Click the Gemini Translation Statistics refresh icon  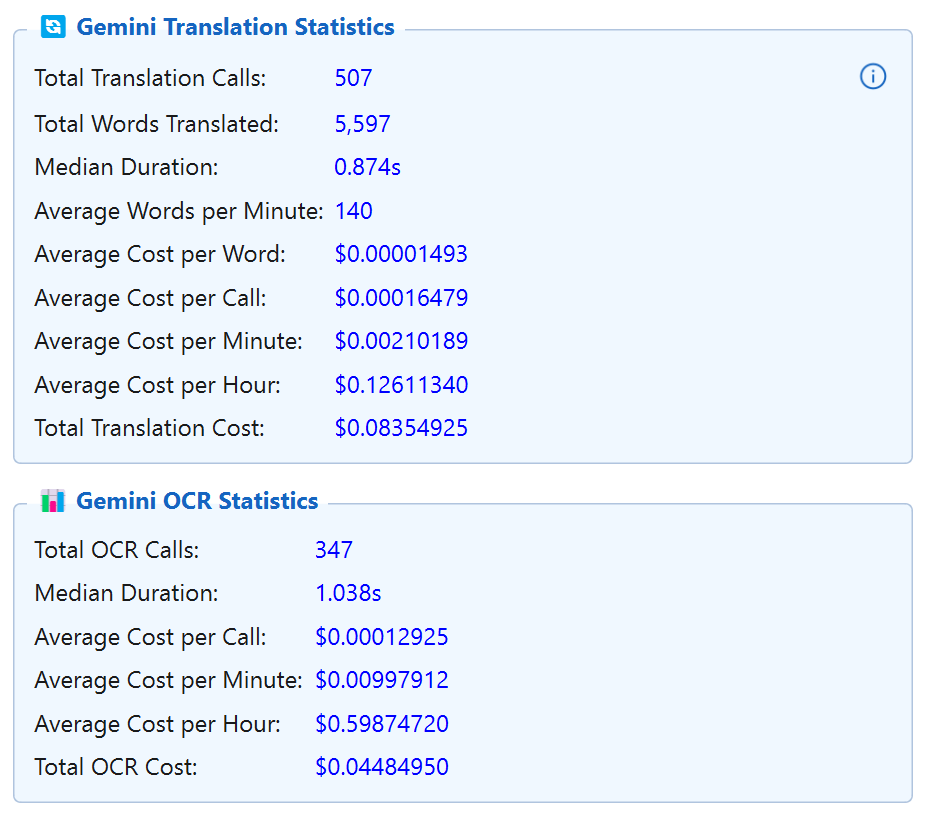[53, 26]
